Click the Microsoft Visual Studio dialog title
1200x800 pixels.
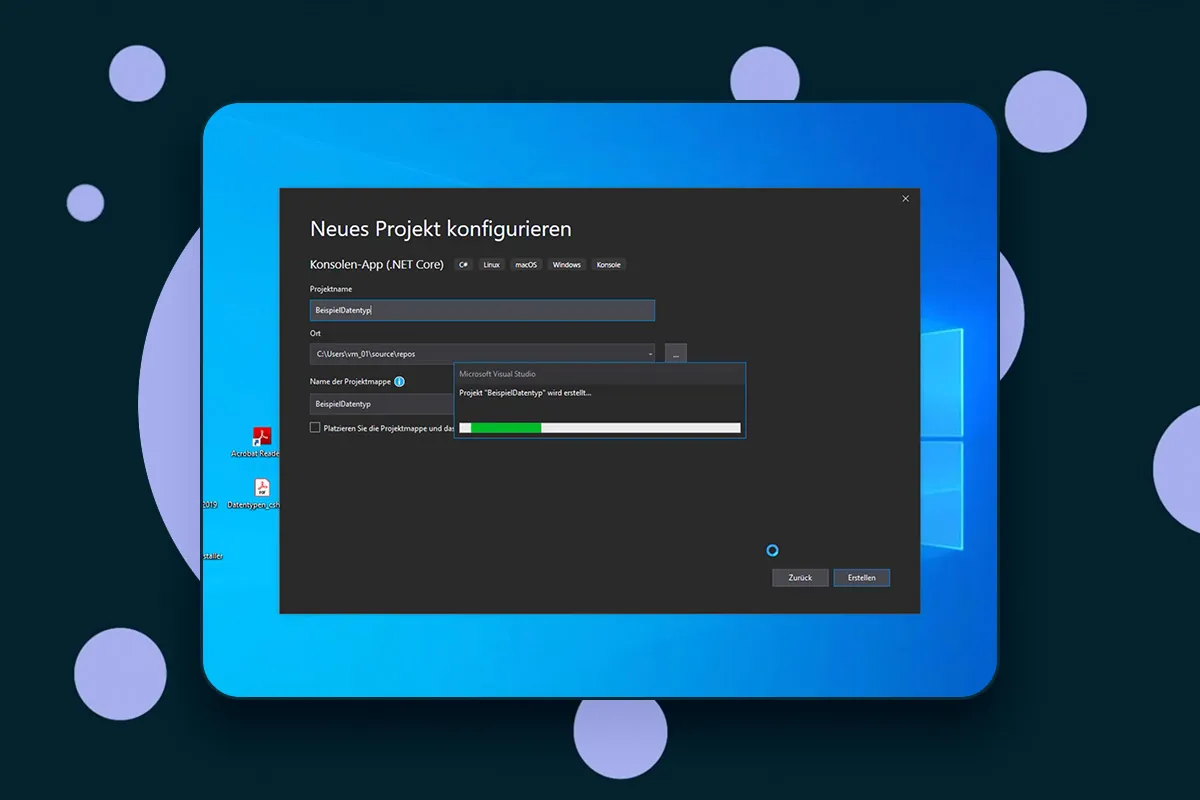pos(497,374)
